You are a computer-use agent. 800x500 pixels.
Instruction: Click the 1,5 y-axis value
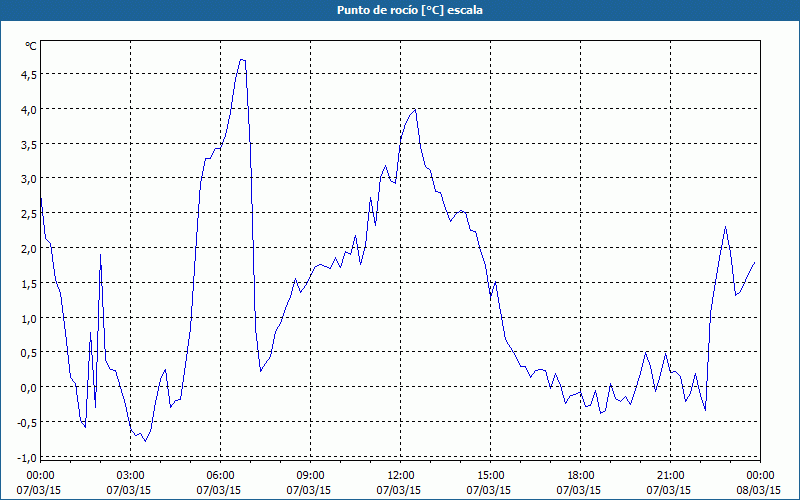click(27, 283)
